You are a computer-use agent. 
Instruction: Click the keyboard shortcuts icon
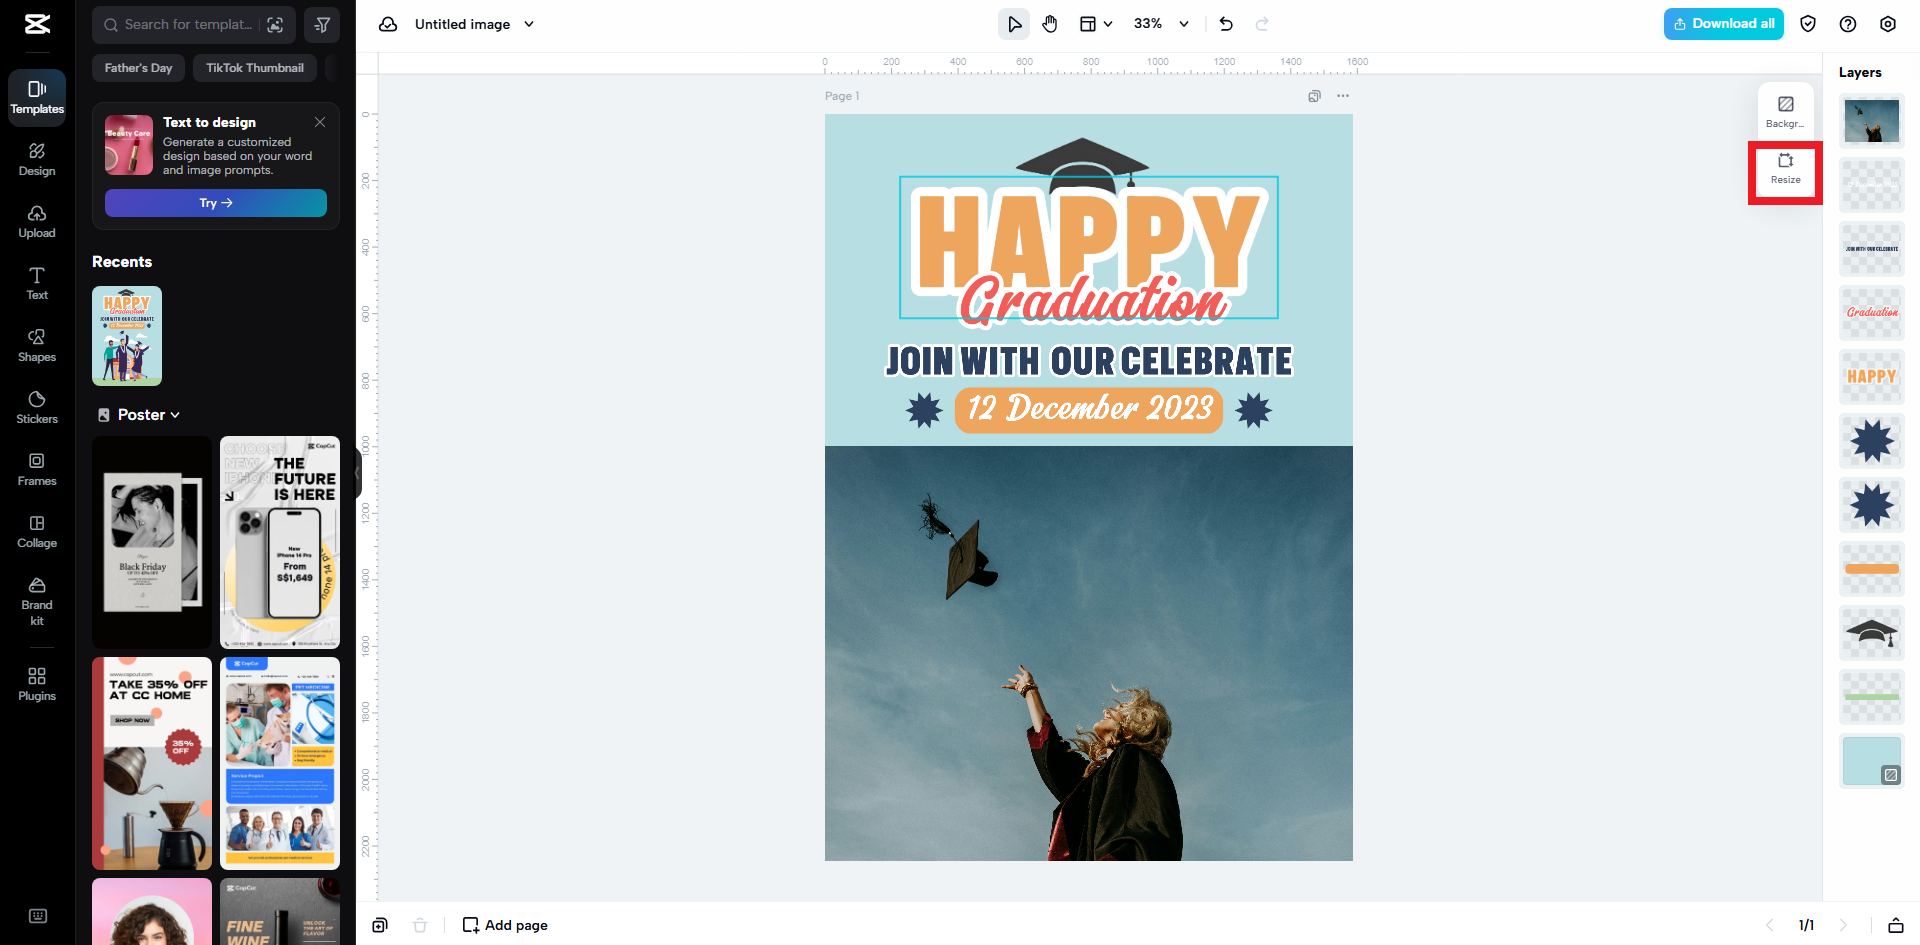click(x=38, y=915)
